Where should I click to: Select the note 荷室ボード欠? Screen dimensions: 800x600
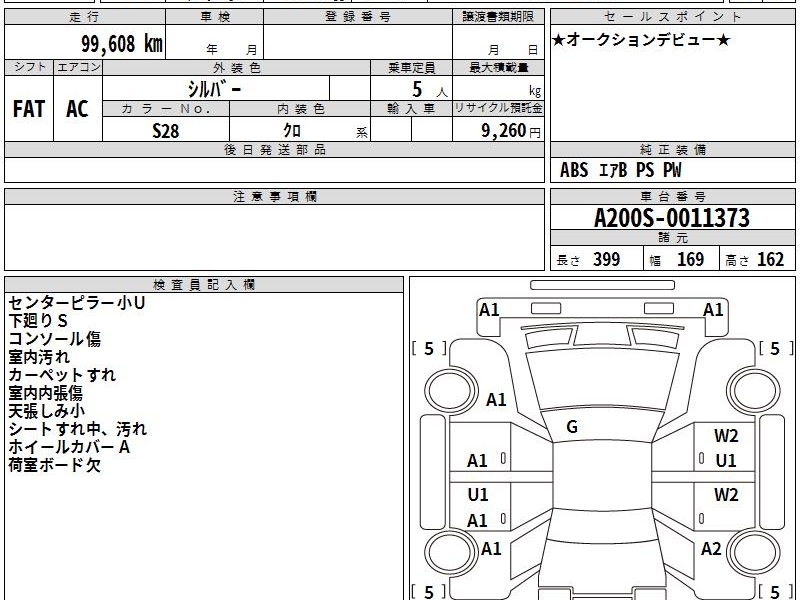point(55,465)
